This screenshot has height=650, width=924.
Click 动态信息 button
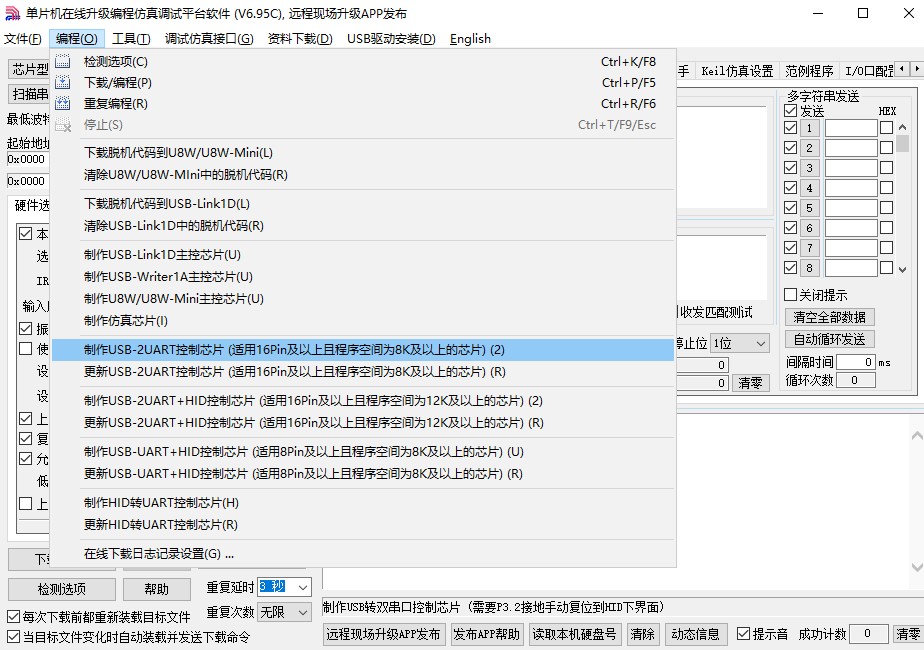pos(695,634)
